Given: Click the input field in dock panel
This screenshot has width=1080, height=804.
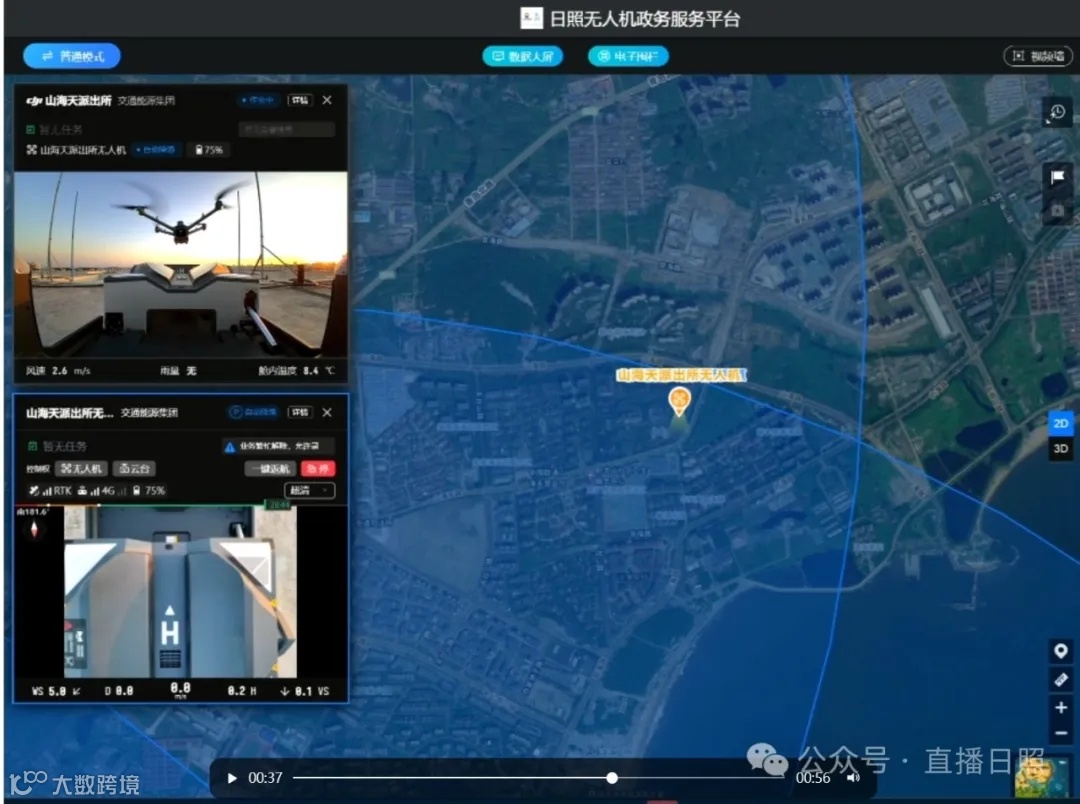Looking at the screenshot, I should click(x=287, y=129).
